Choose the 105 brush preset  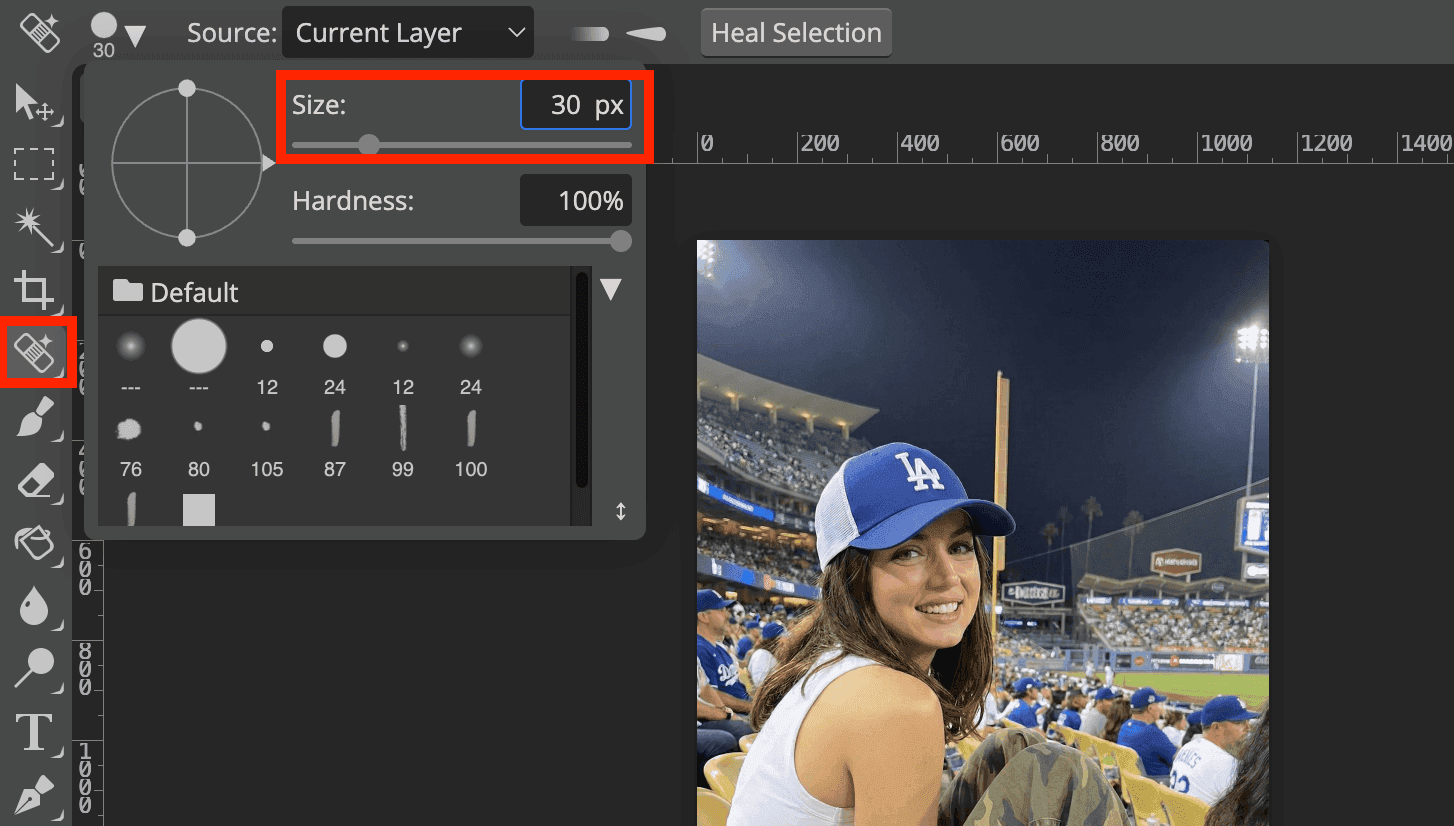[266, 427]
